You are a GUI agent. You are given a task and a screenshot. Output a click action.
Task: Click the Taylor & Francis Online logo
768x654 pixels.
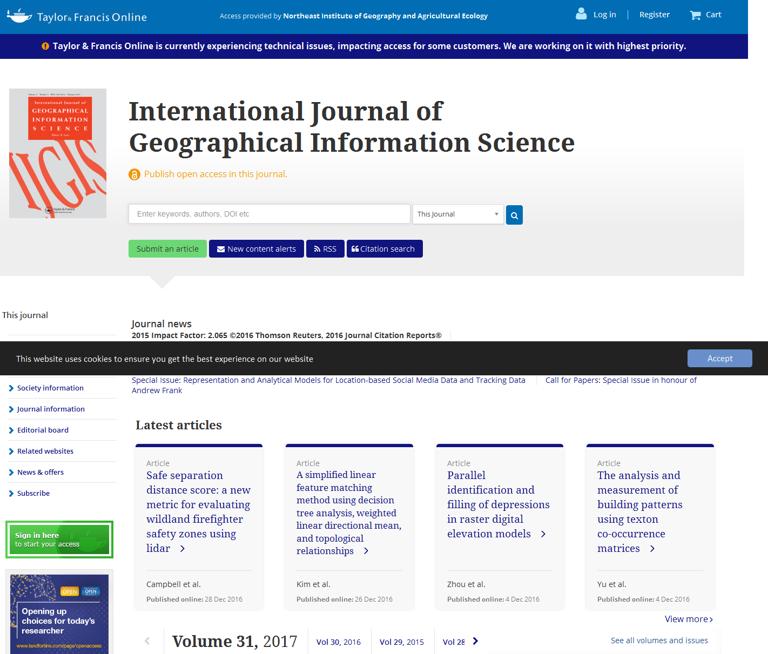coord(77,16)
